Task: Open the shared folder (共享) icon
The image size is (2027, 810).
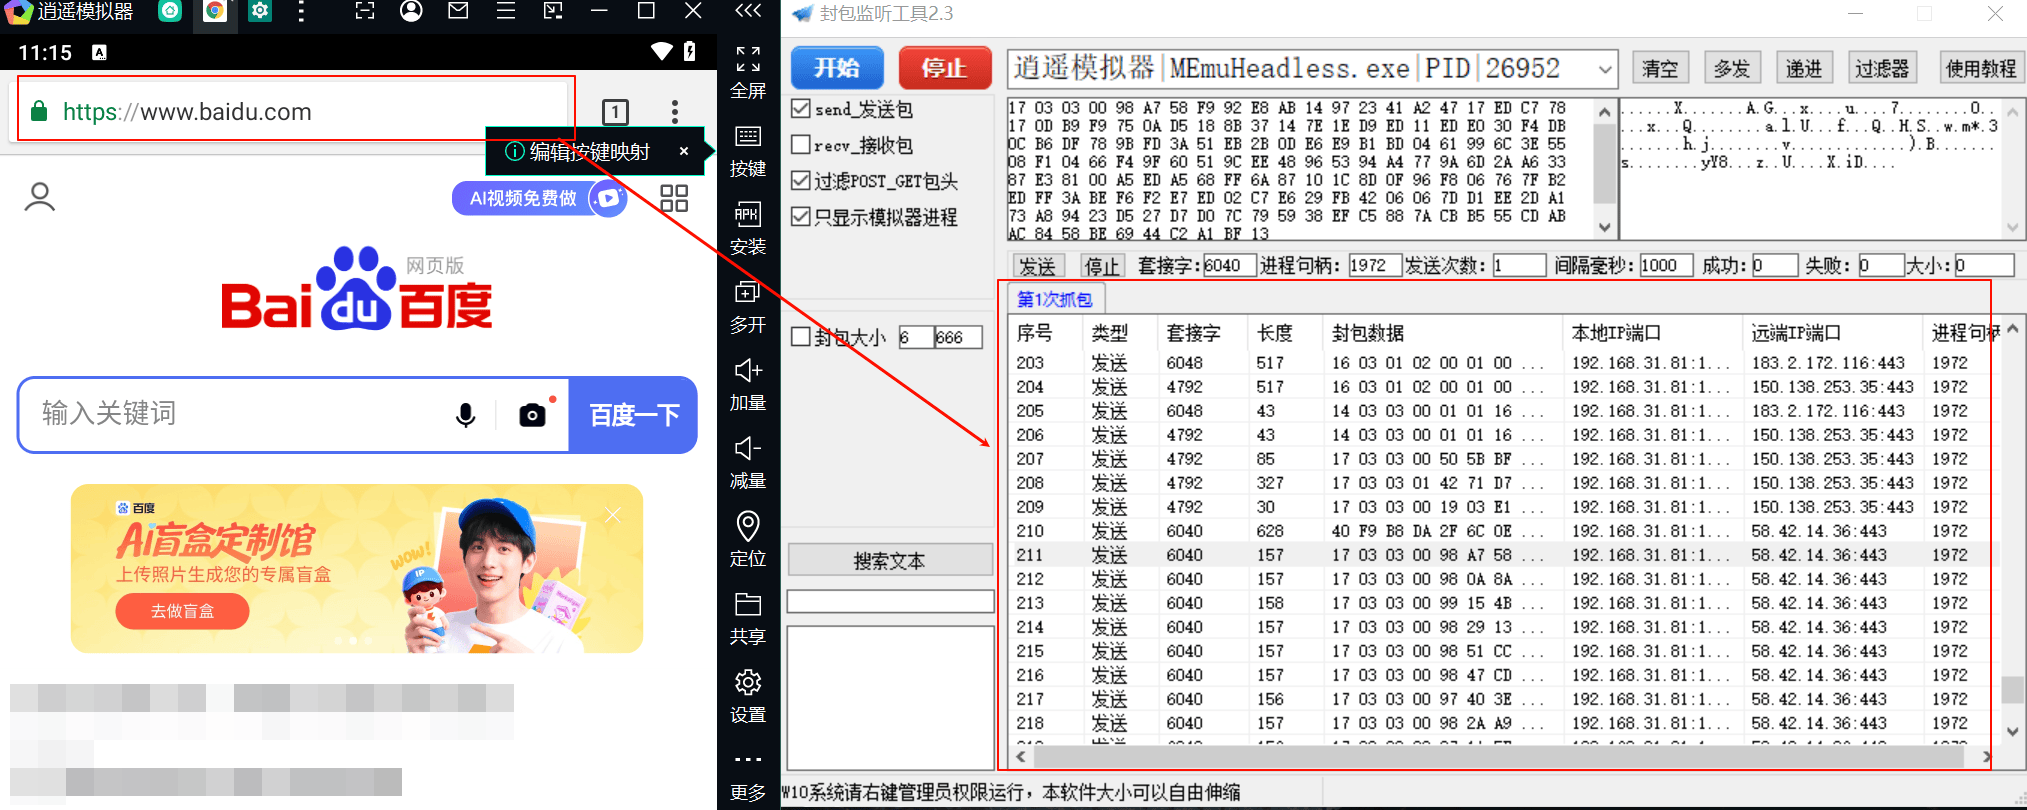Action: tap(747, 619)
